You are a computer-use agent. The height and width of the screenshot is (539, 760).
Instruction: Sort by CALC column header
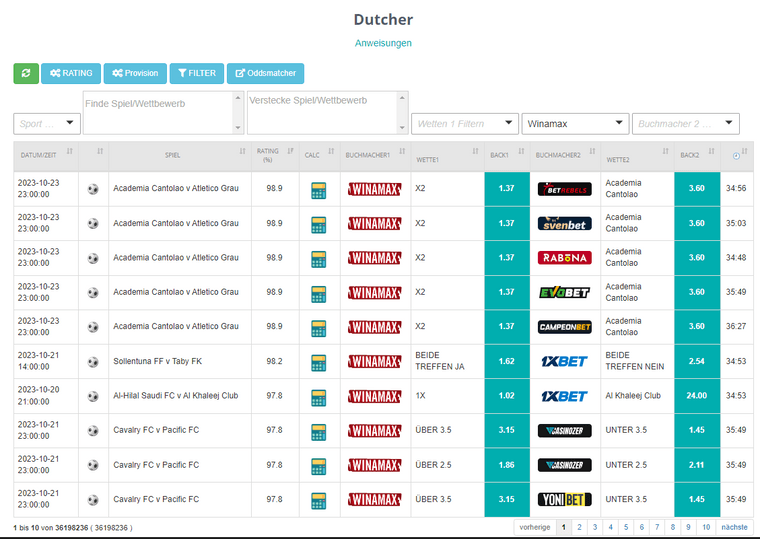(x=320, y=156)
